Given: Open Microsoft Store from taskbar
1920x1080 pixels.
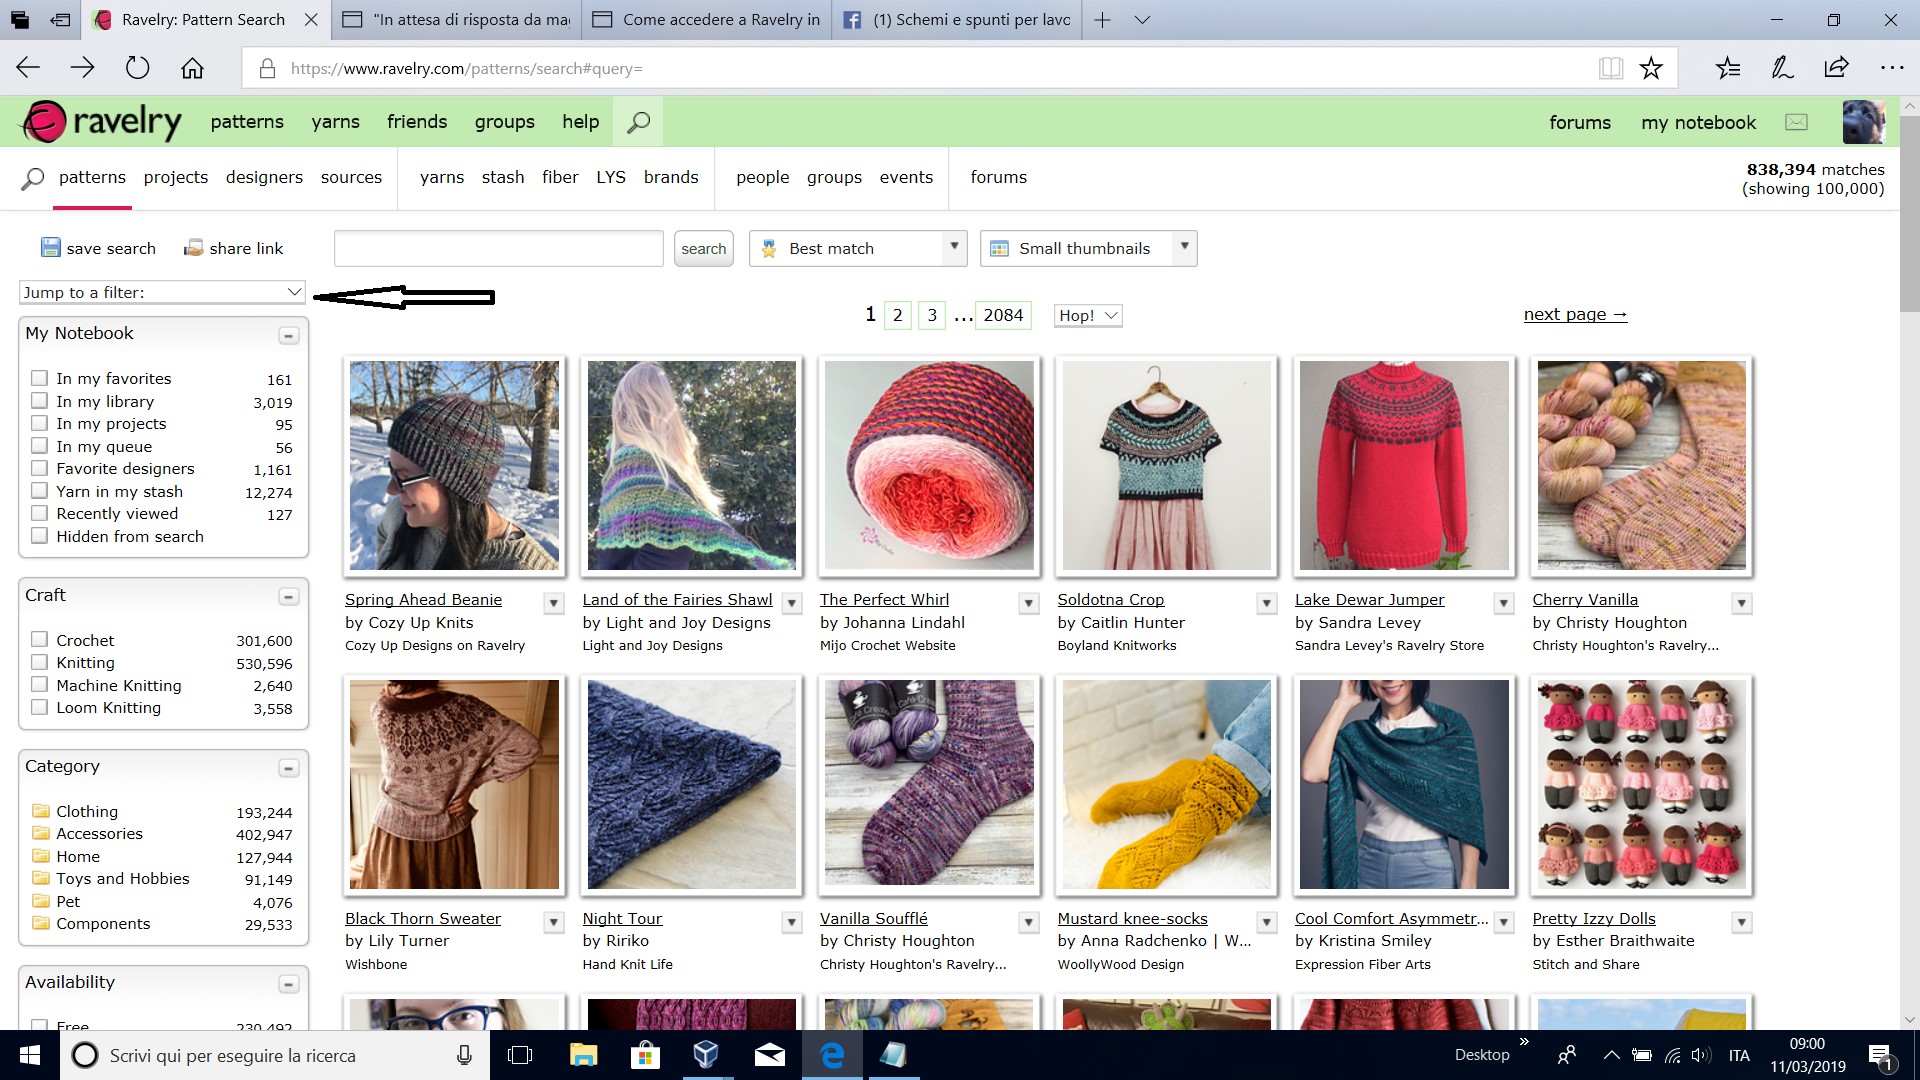Looking at the screenshot, I should [x=645, y=1055].
